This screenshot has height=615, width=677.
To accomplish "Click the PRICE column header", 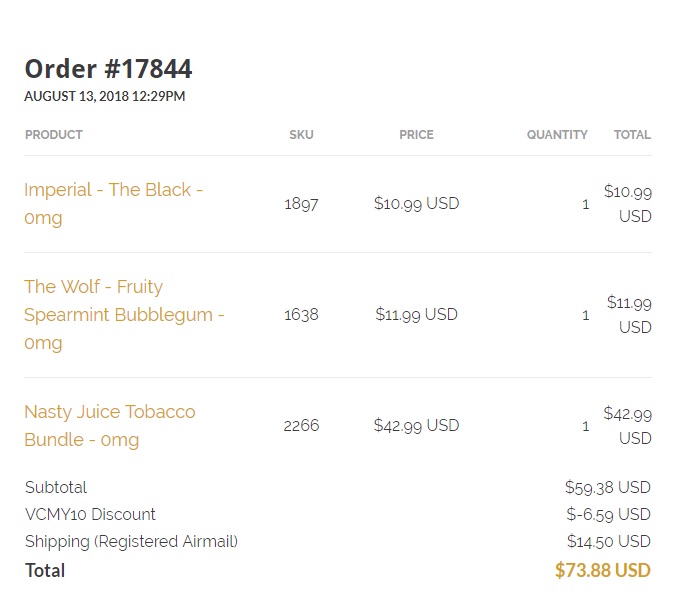I will coord(416,135).
